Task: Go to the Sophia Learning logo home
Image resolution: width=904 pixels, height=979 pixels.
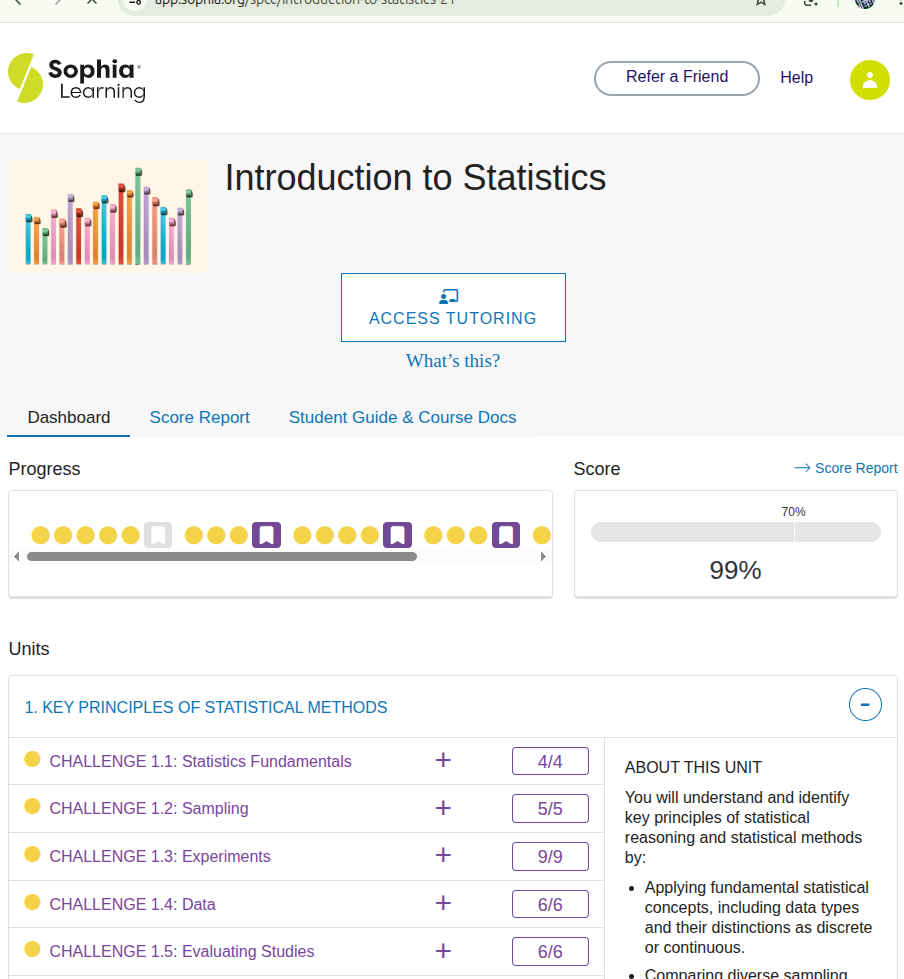Action: click(77, 78)
